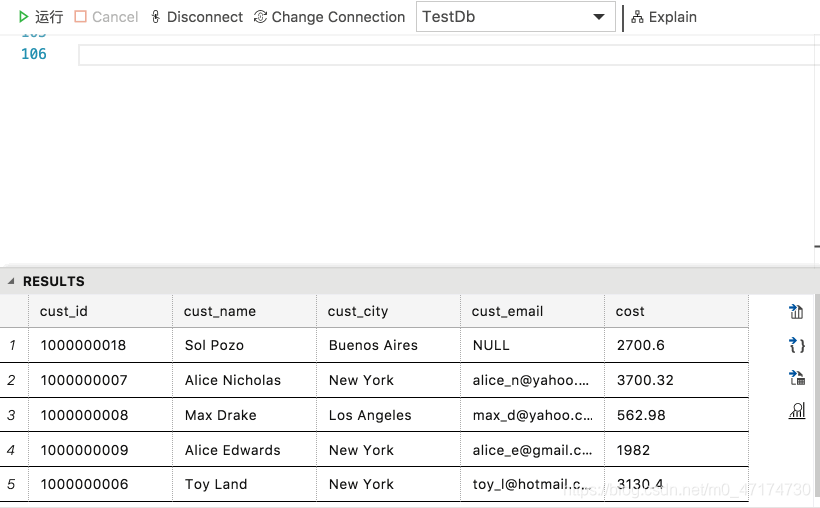Image resolution: width=820 pixels, height=508 pixels.
Task: Click the alice_e@gmail email cell
Action: (532, 449)
